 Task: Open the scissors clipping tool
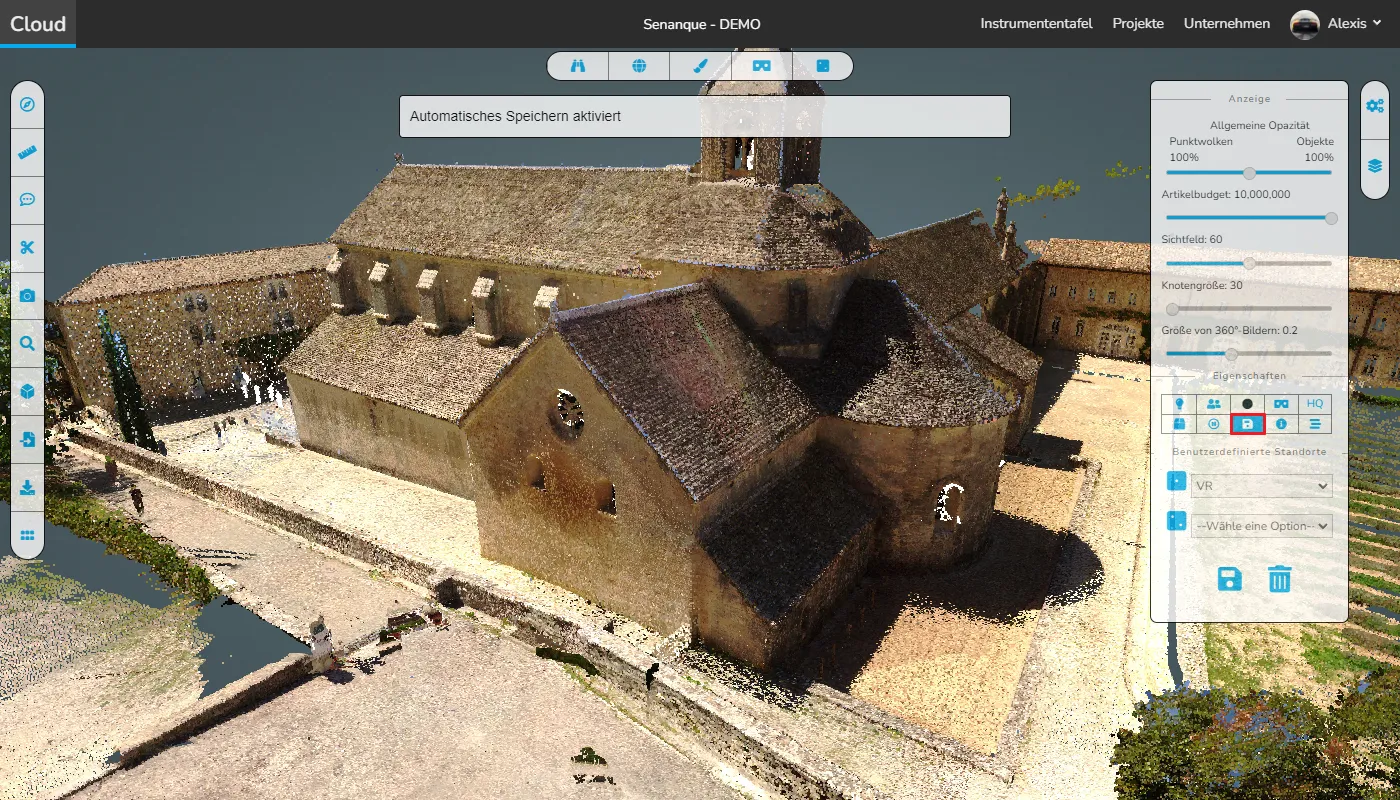[x=27, y=248]
